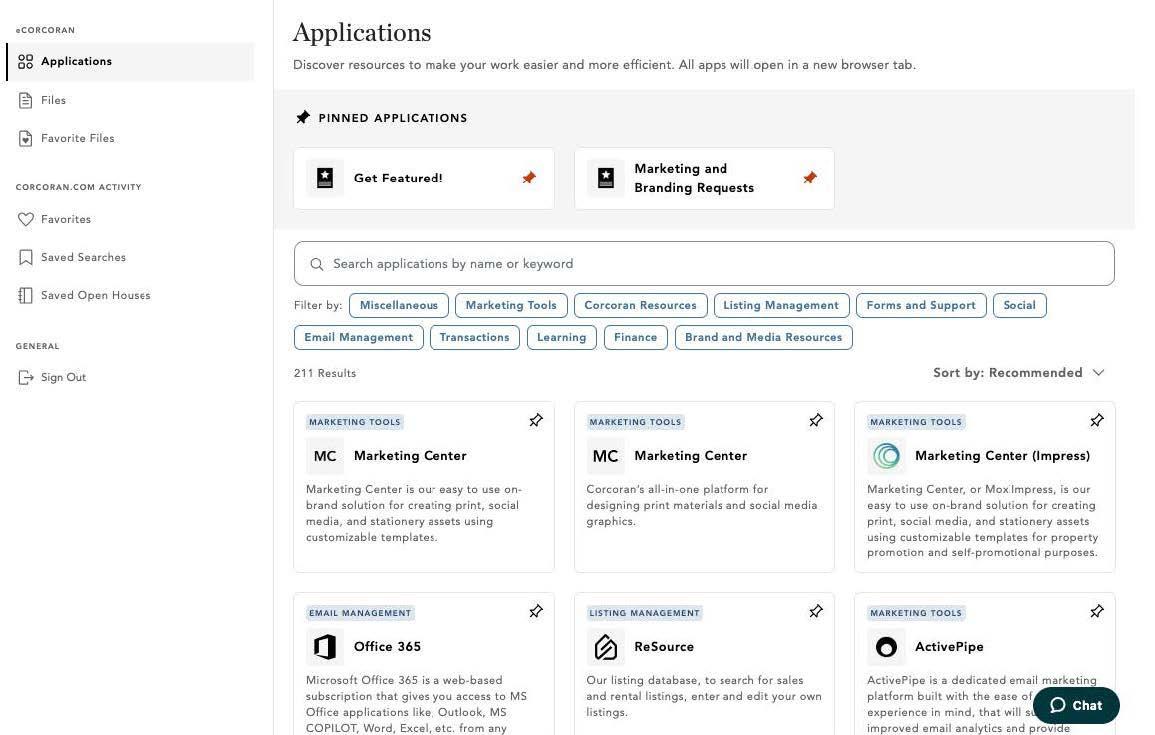Click the ActivePipe app logo icon
Image resolution: width=1155 pixels, height=735 pixels.
(886, 647)
